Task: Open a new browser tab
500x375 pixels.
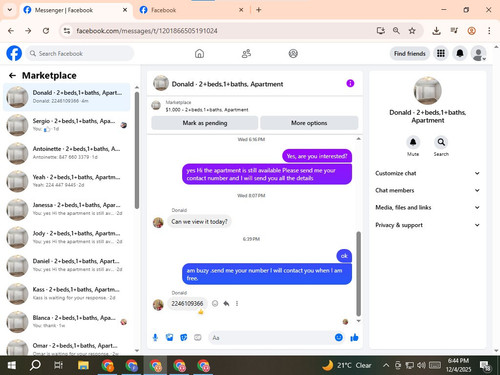Action: point(259,10)
